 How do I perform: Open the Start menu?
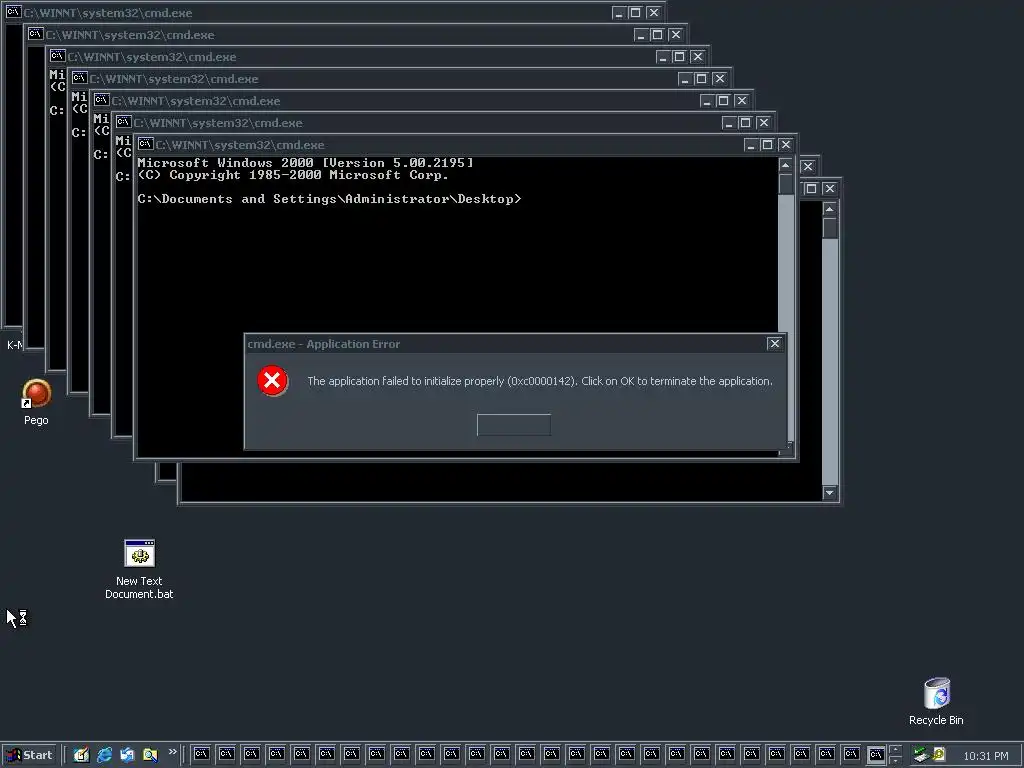[x=29, y=755]
